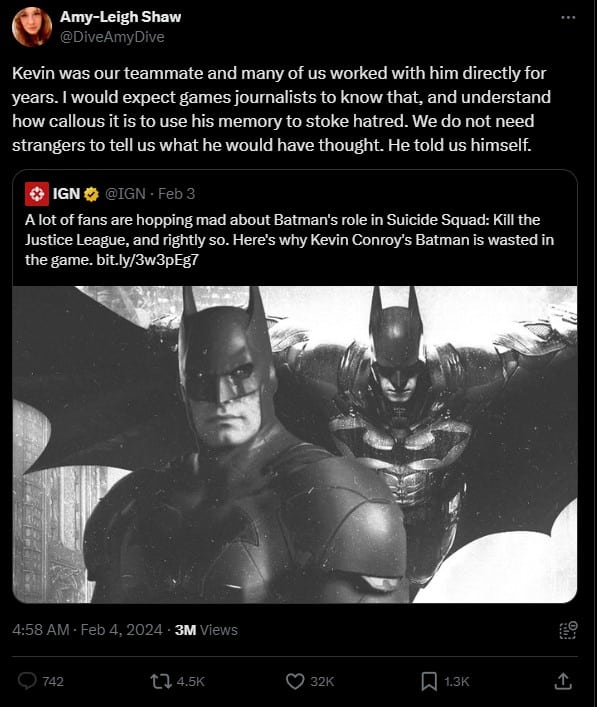Open the IGN logo avatar
This screenshot has width=597, height=707.
click(x=37, y=194)
